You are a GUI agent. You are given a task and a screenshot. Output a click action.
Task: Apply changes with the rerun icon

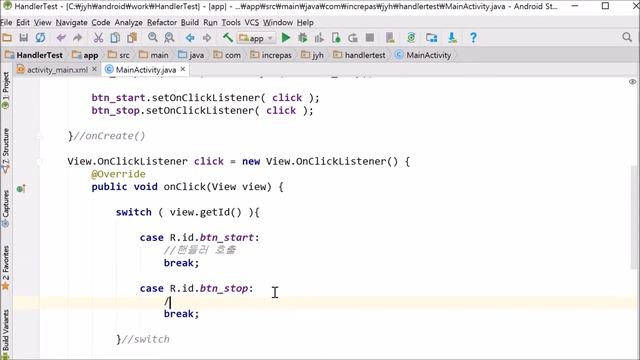(x=353, y=38)
